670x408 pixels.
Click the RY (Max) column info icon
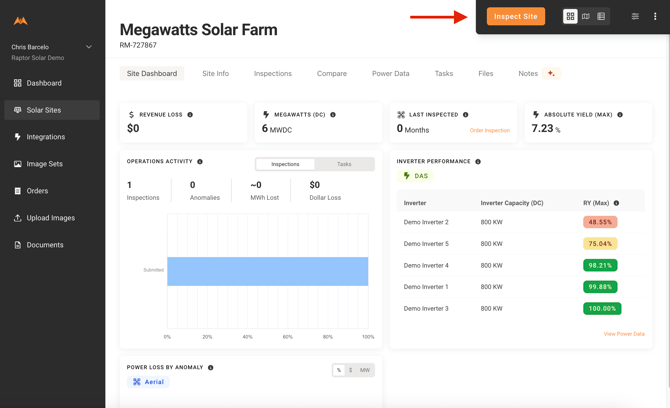(617, 203)
